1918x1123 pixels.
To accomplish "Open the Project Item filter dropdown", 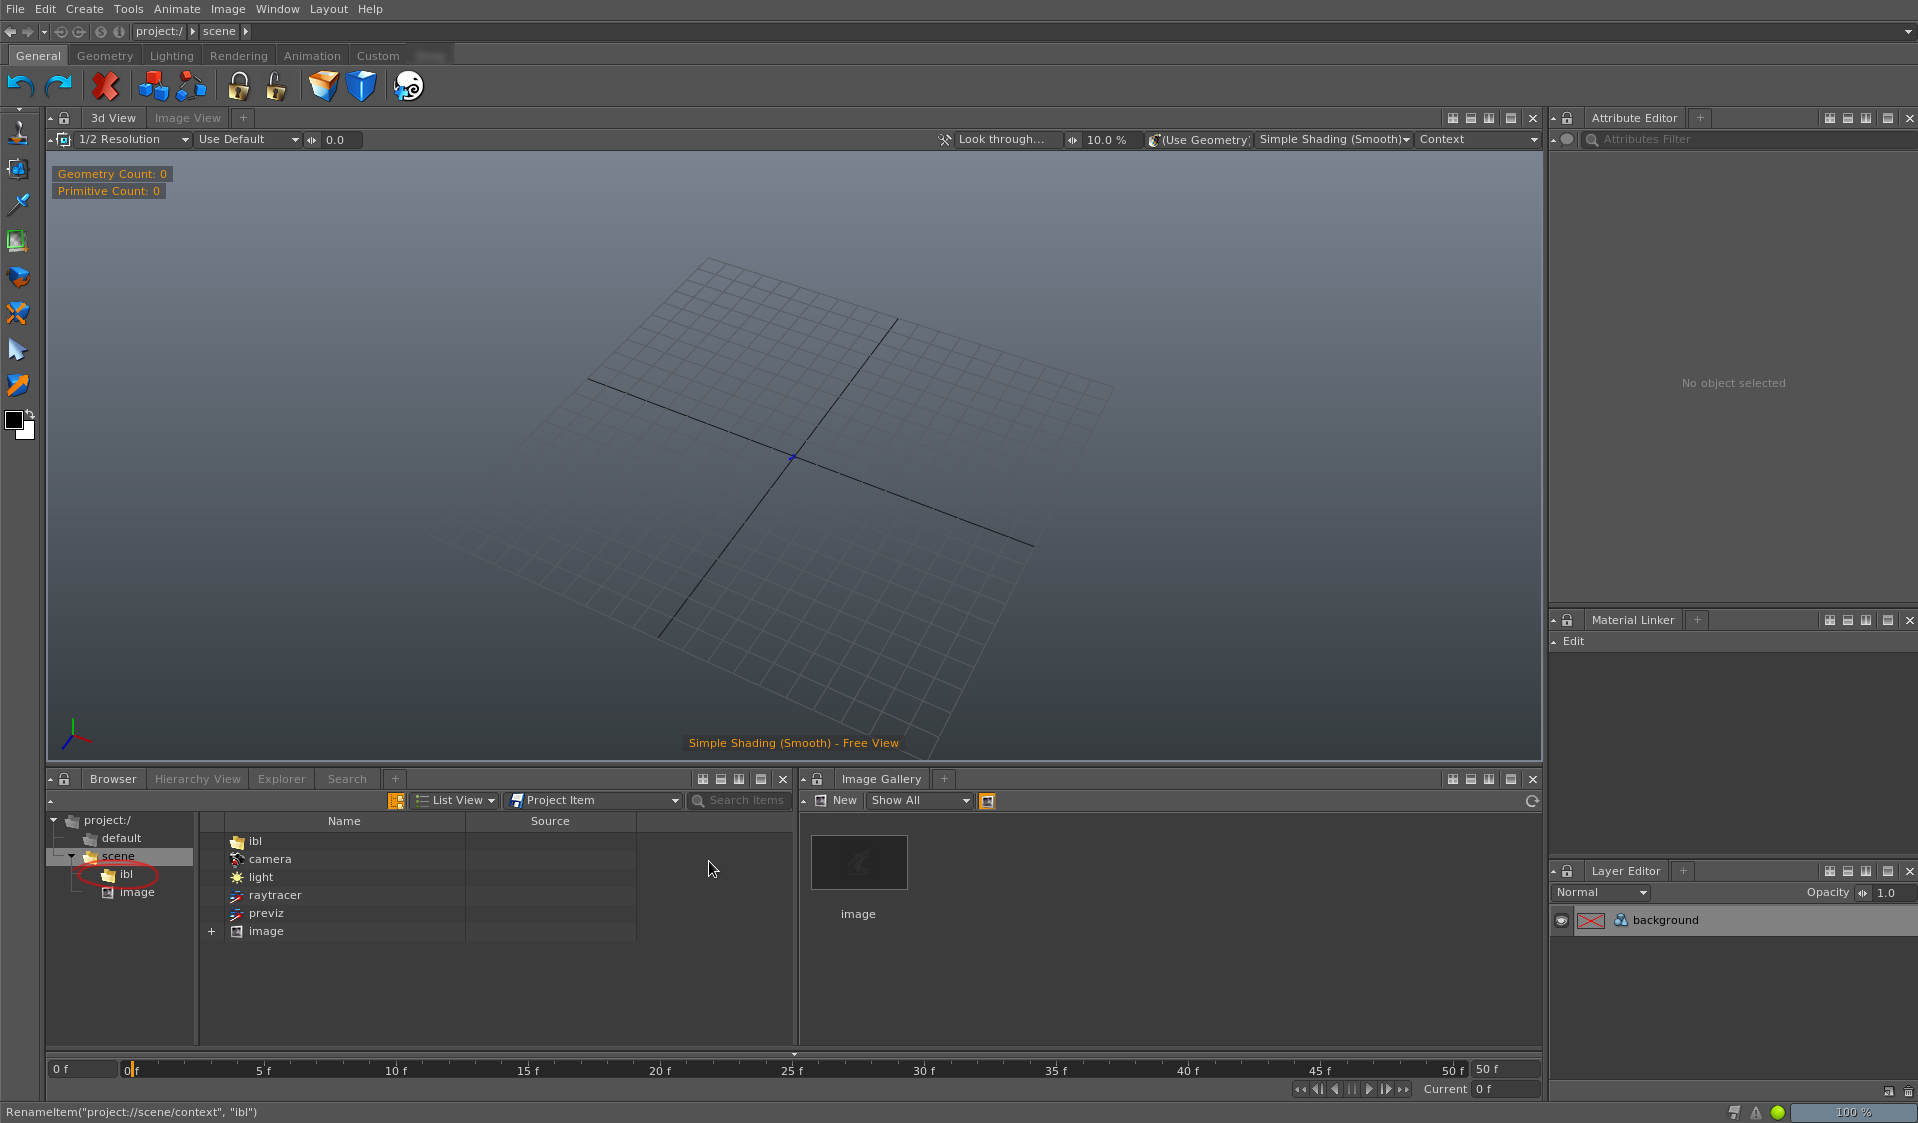I will coord(594,801).
